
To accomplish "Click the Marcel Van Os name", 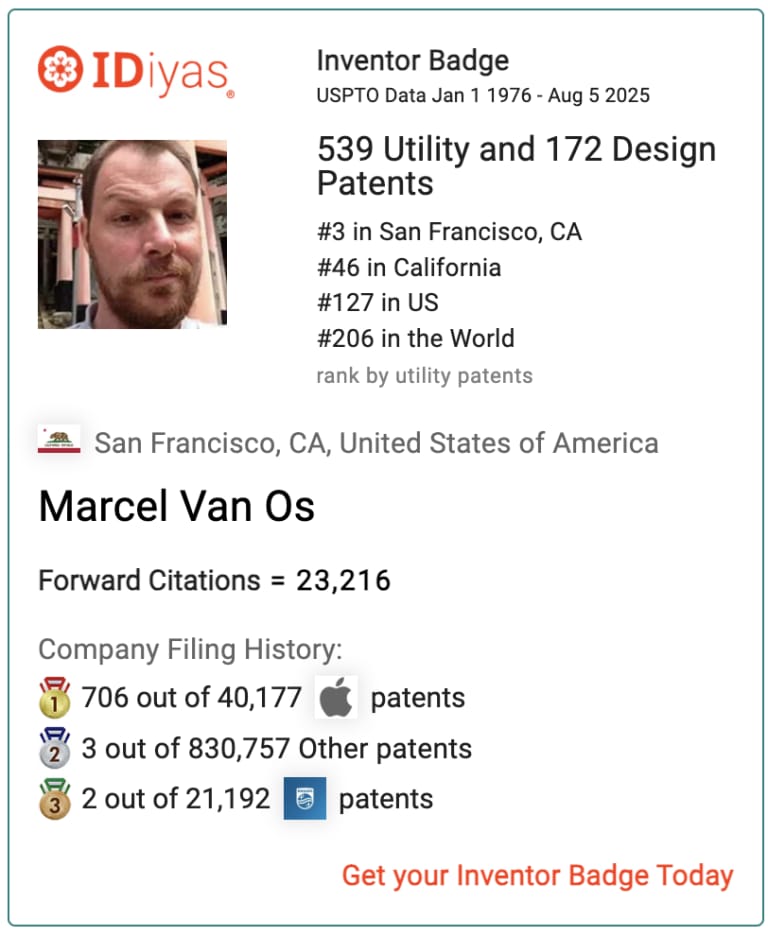I will click(177, 507).
